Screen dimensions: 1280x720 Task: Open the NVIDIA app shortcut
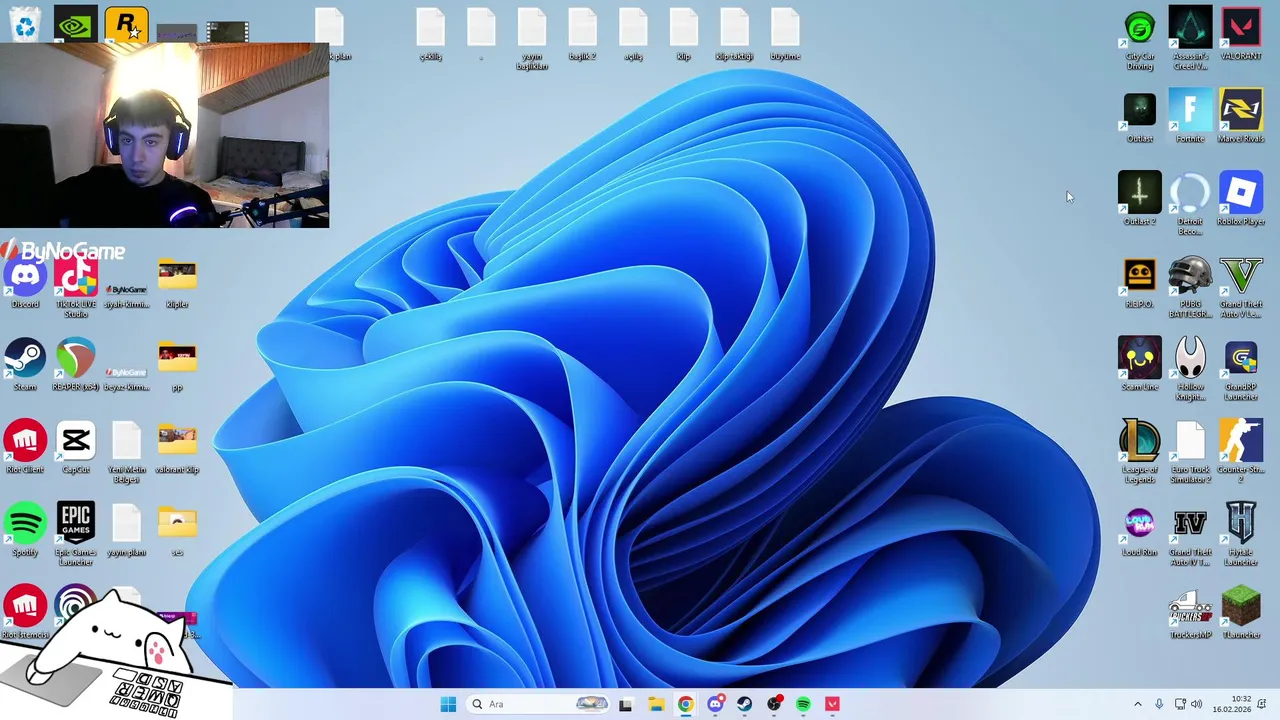76,25
